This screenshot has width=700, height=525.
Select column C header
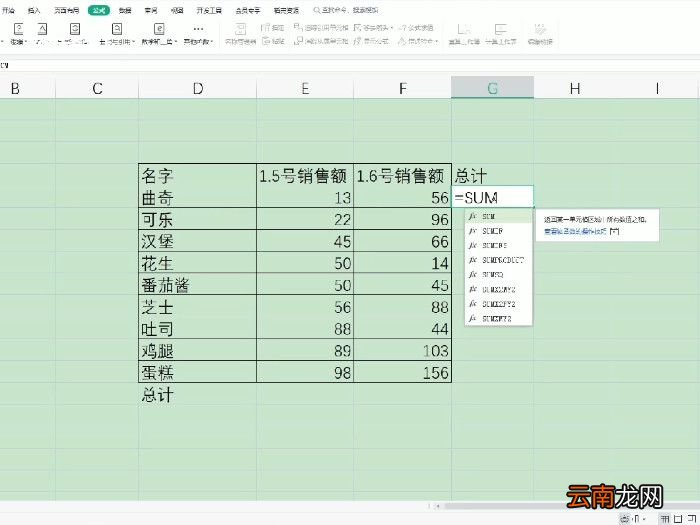coord(97,88)
